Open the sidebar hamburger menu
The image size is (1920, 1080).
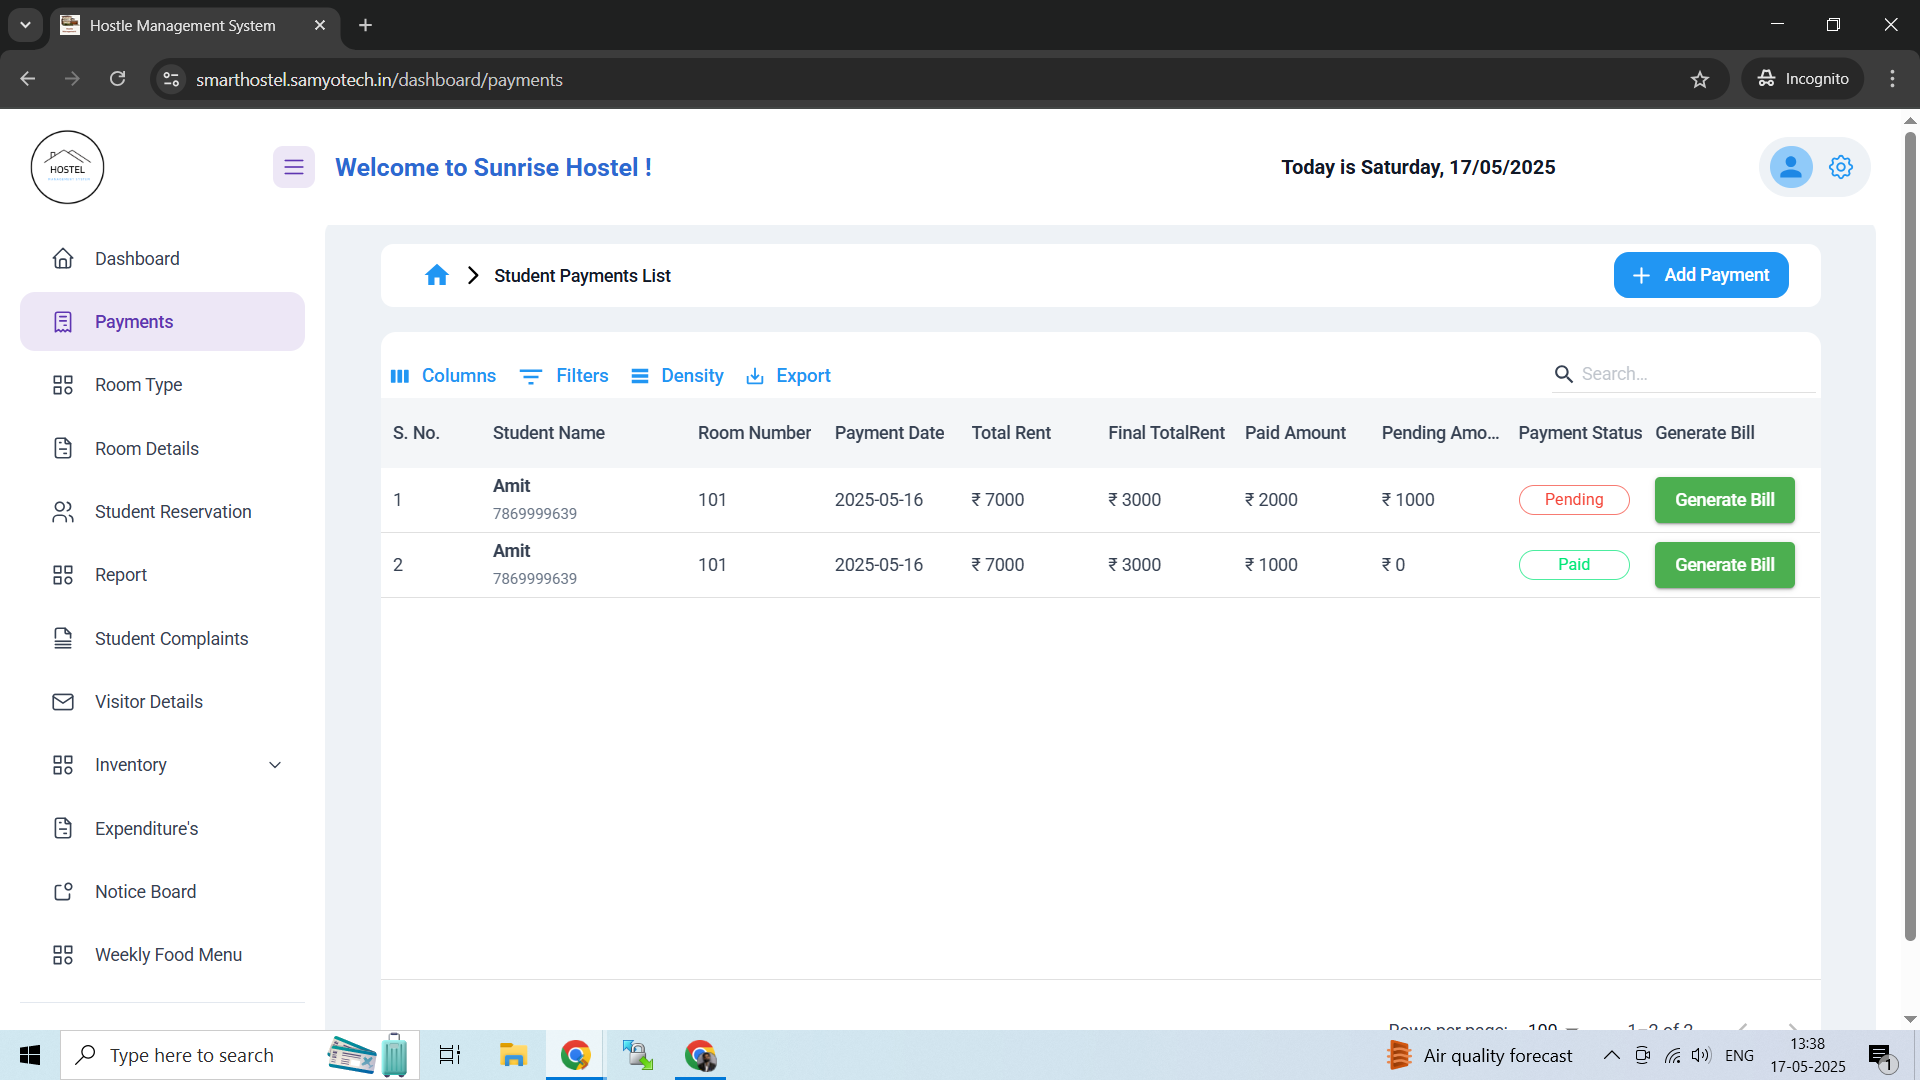tap(293, 167)
